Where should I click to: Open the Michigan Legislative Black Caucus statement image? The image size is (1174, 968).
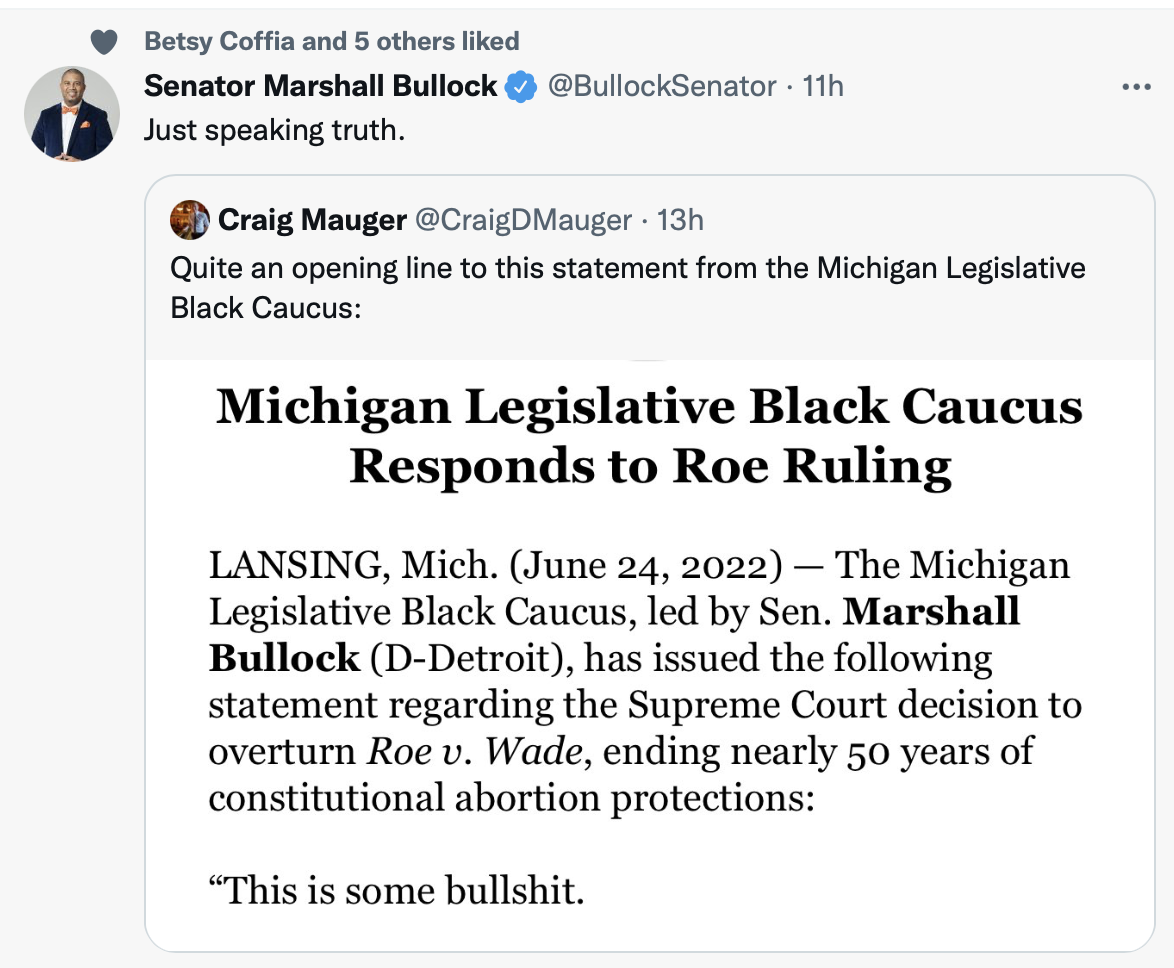click(650, 655)
